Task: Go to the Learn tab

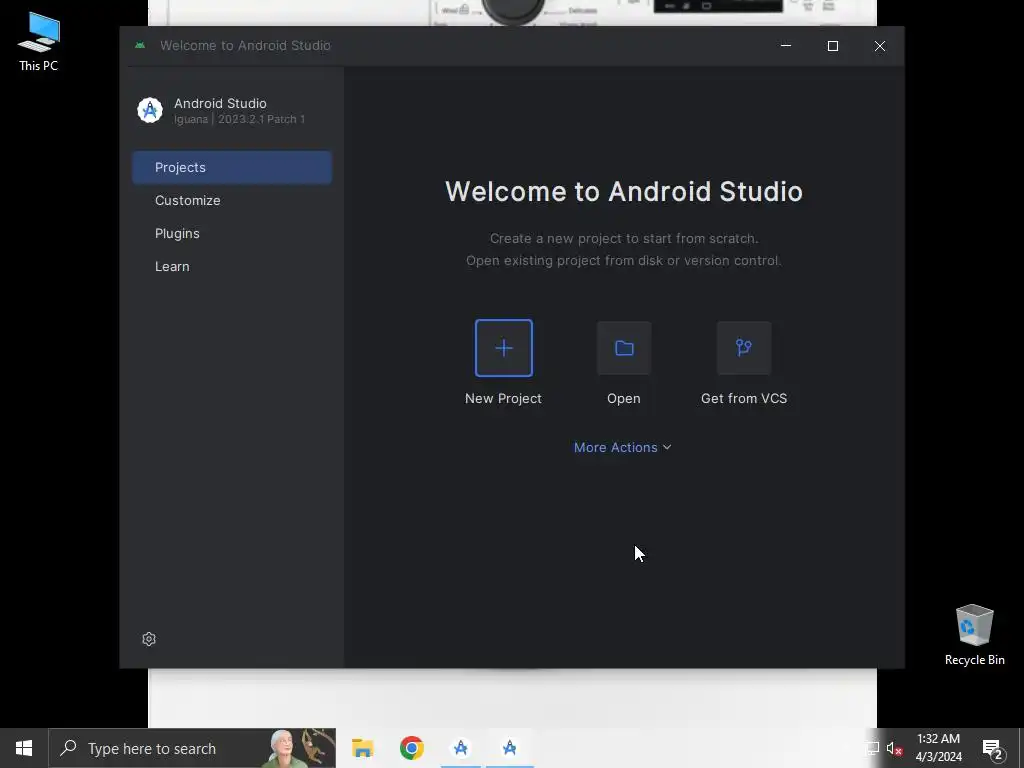Action: click(232, 266)
